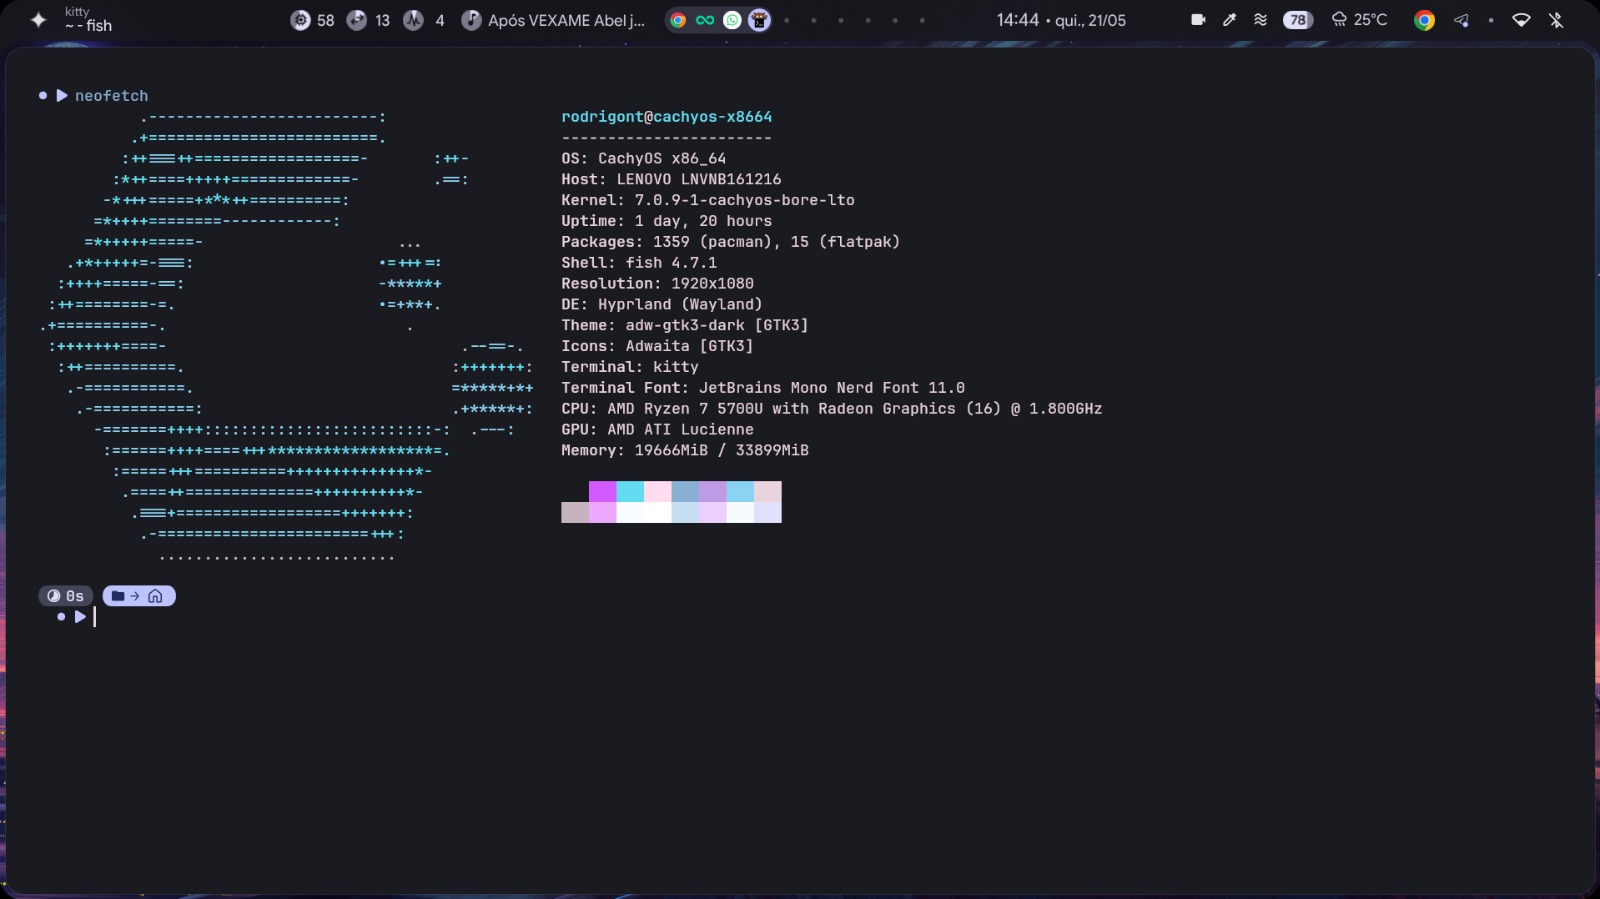Click the Telegram paper plane tray icon
Screen dimensions: 1600x899
coord(1461,20)
